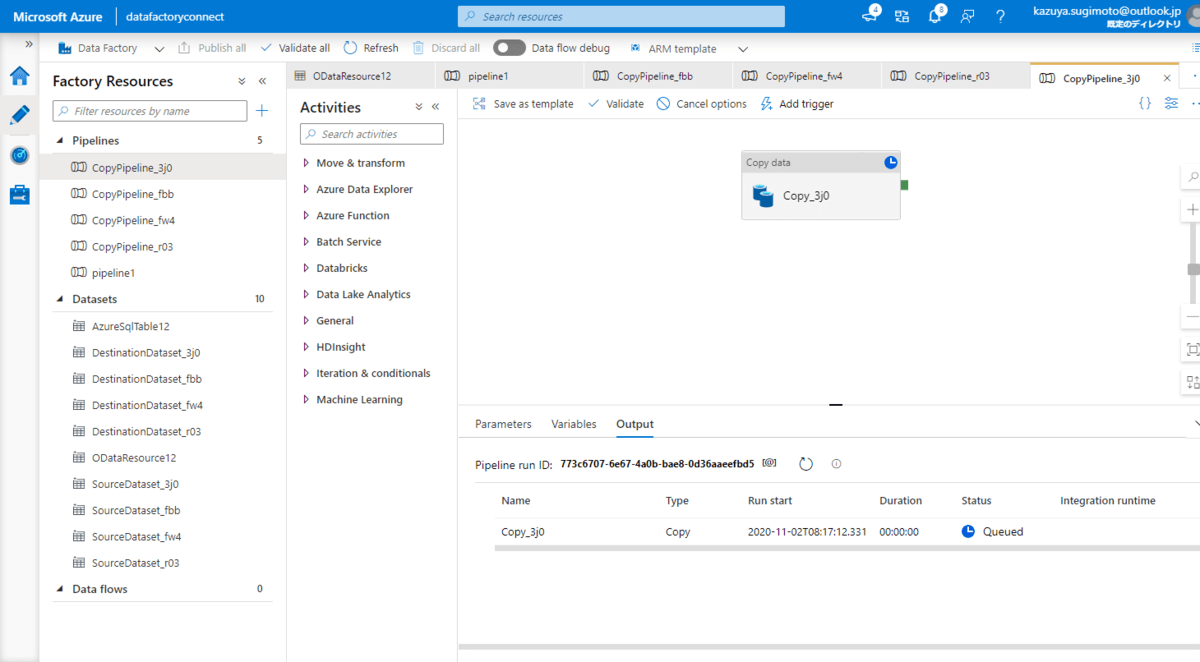Collapse the Pipelines tree section

click(59, 141)
